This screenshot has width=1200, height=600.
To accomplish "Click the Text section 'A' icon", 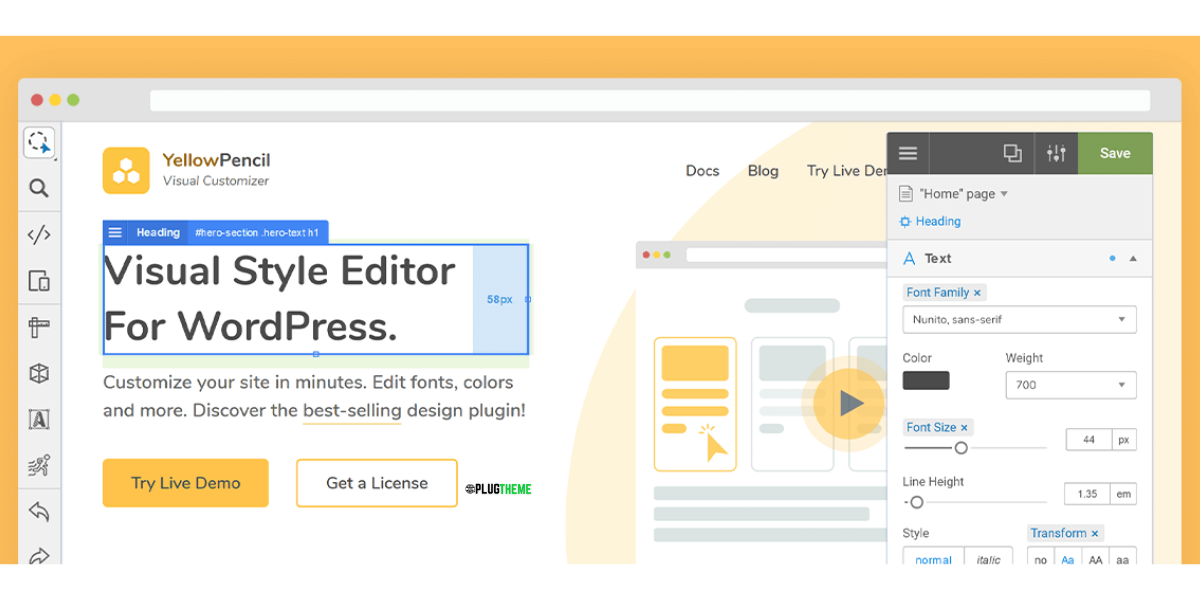I will pos(909,258).
